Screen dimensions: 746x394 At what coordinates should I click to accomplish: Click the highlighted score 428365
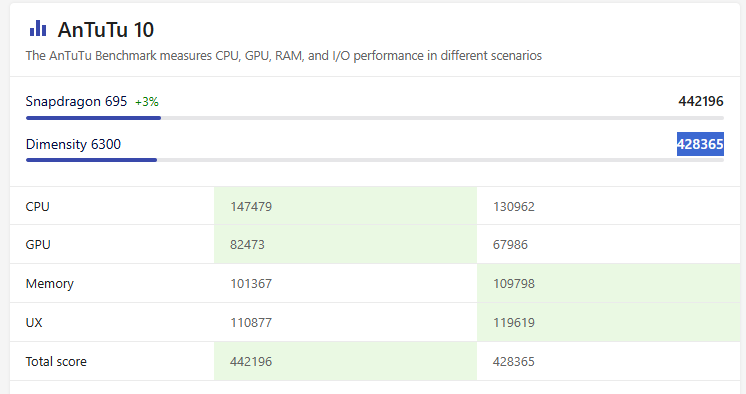700,144
